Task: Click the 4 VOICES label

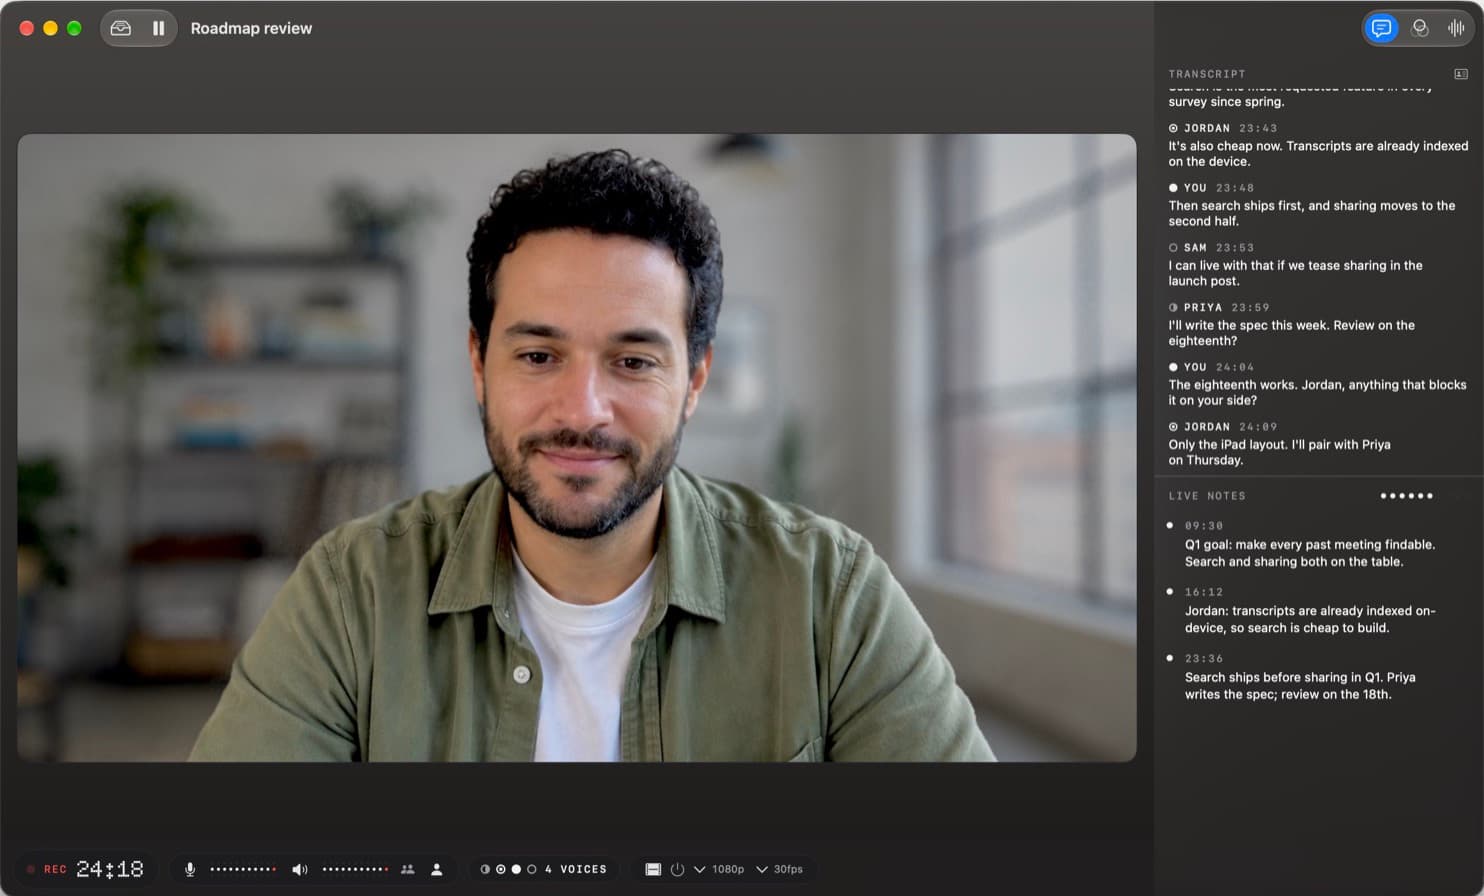Action: (x=576, y=869)
